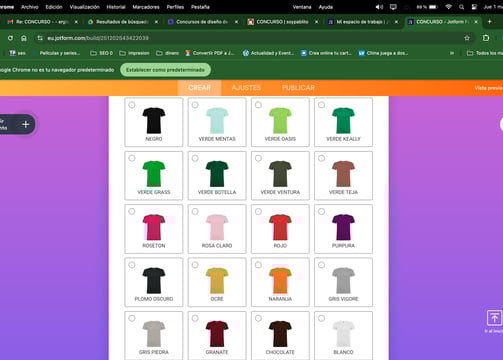
Task: Click the add form elements plus icon
Action: click(x=26, y=124)
